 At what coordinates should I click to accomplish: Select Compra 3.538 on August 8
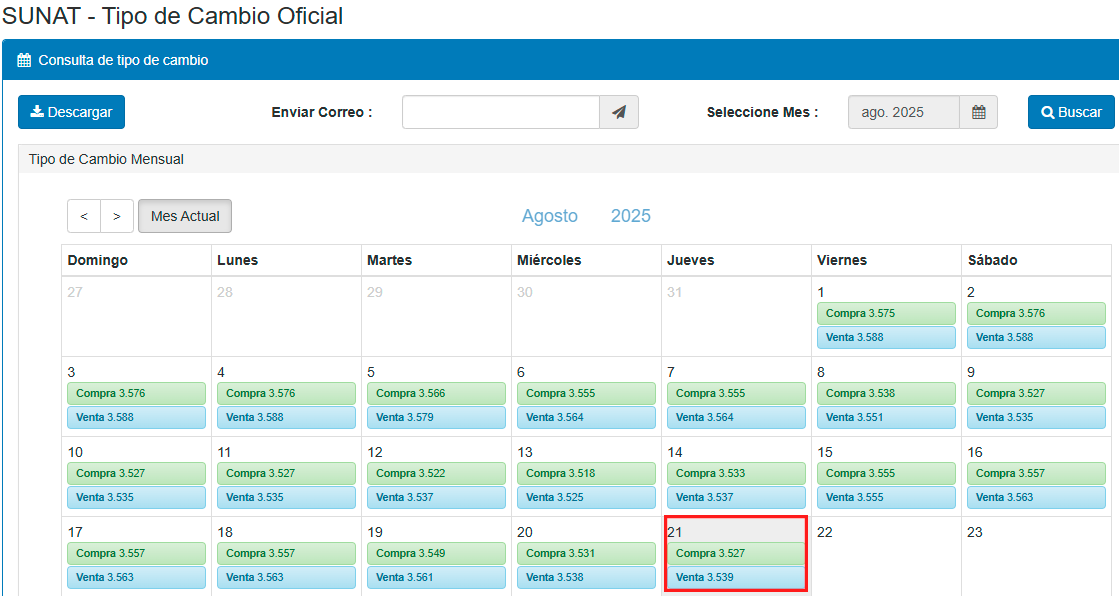pyautogui.click(x=886, y=393)
